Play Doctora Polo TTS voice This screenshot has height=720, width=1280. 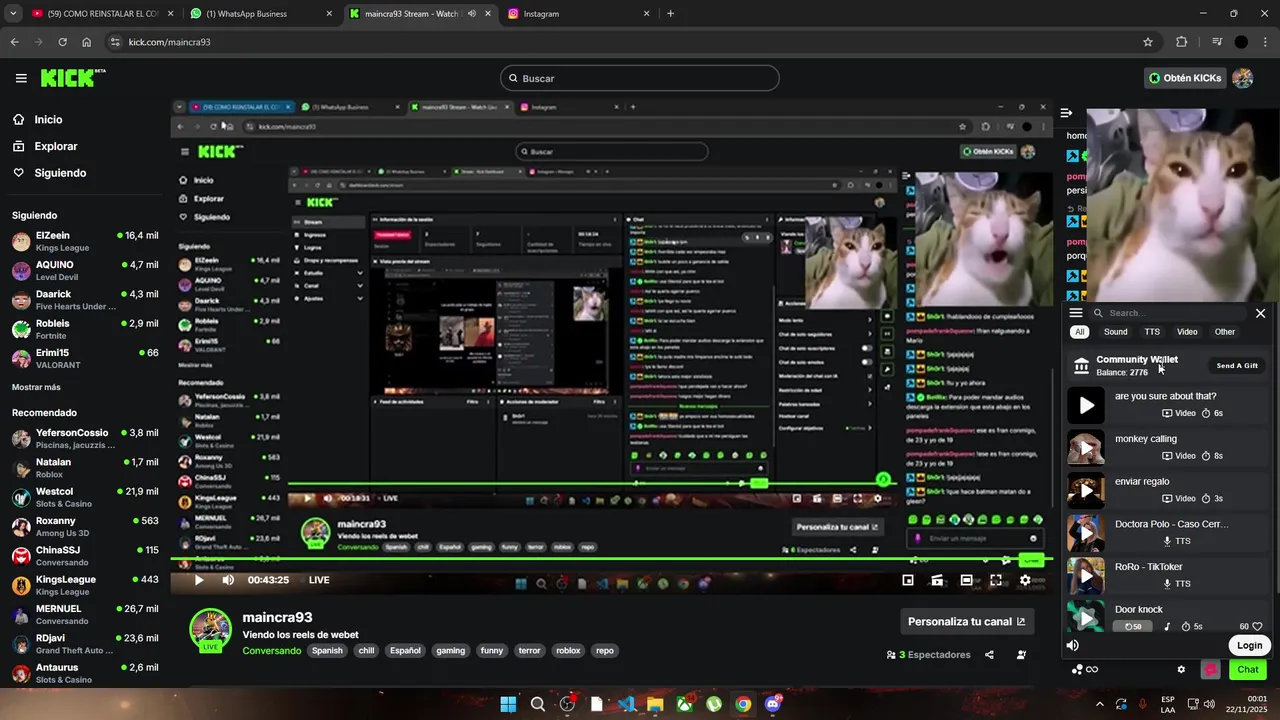1086,533
